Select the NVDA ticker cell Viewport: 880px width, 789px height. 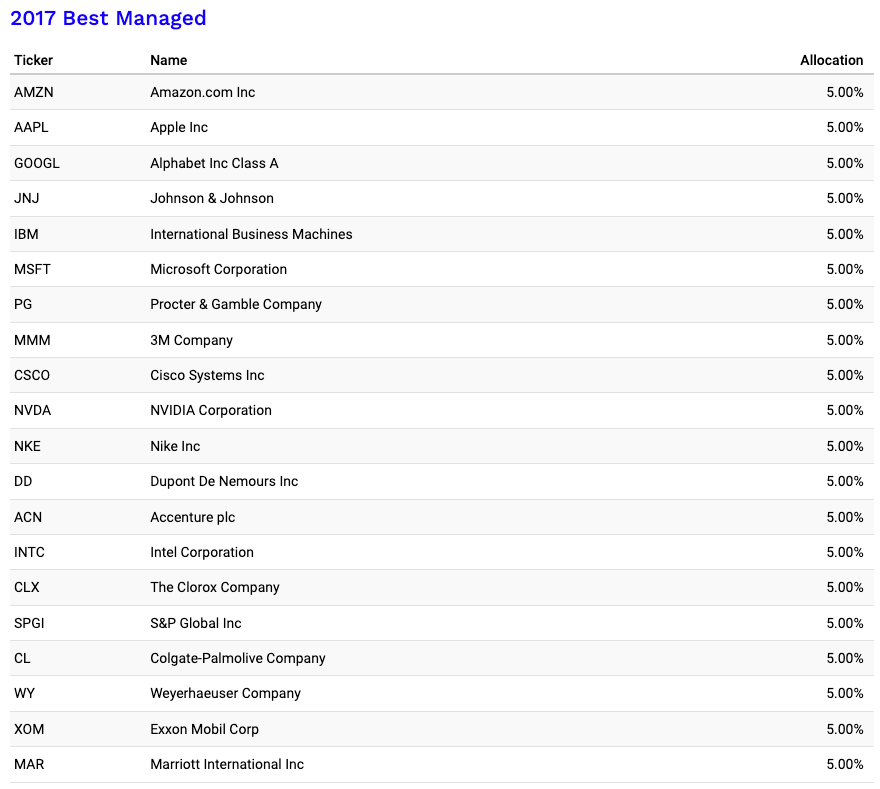pos(33,410)
